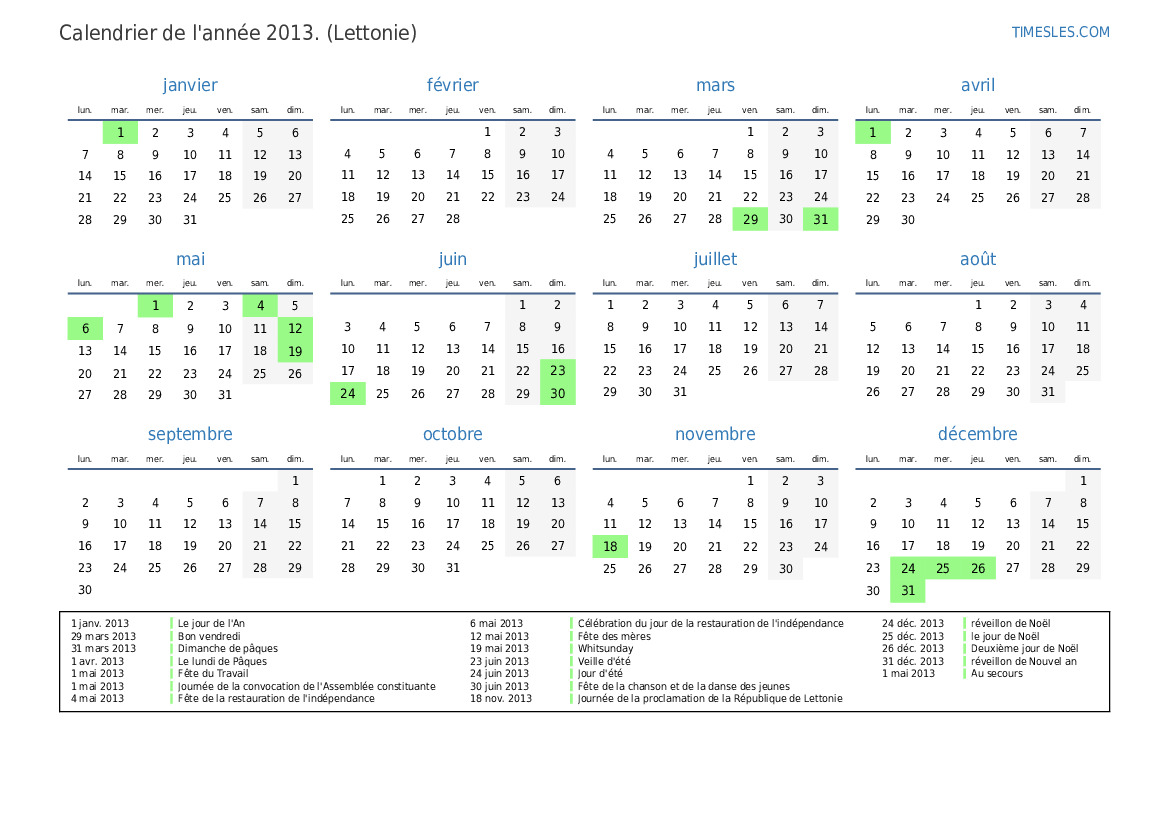This screenshot has height=827, width=1169.
Task: Click the décembre month title
Action: pyautogui.click(x=977, y=434)
